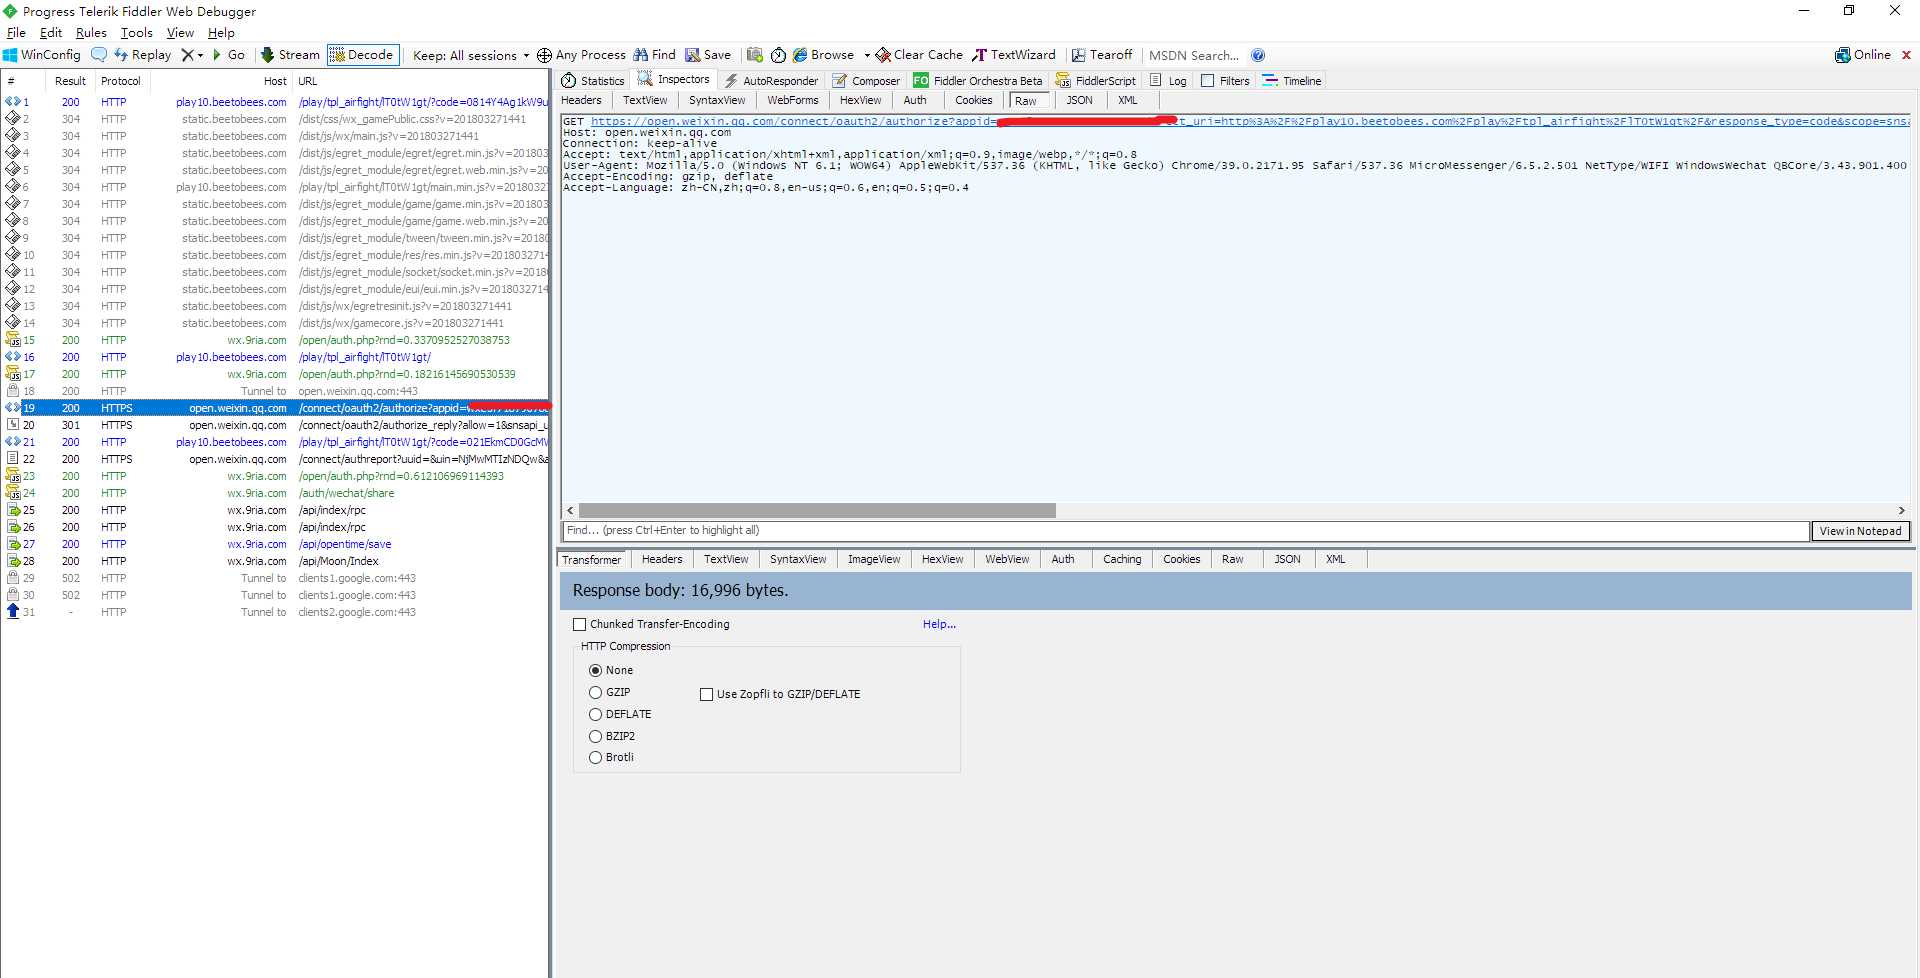Image resolution: width=1920 pixels, height=978 pixels.
Task: Select session 28 /api/Moon/Index row
Action: 276,561
